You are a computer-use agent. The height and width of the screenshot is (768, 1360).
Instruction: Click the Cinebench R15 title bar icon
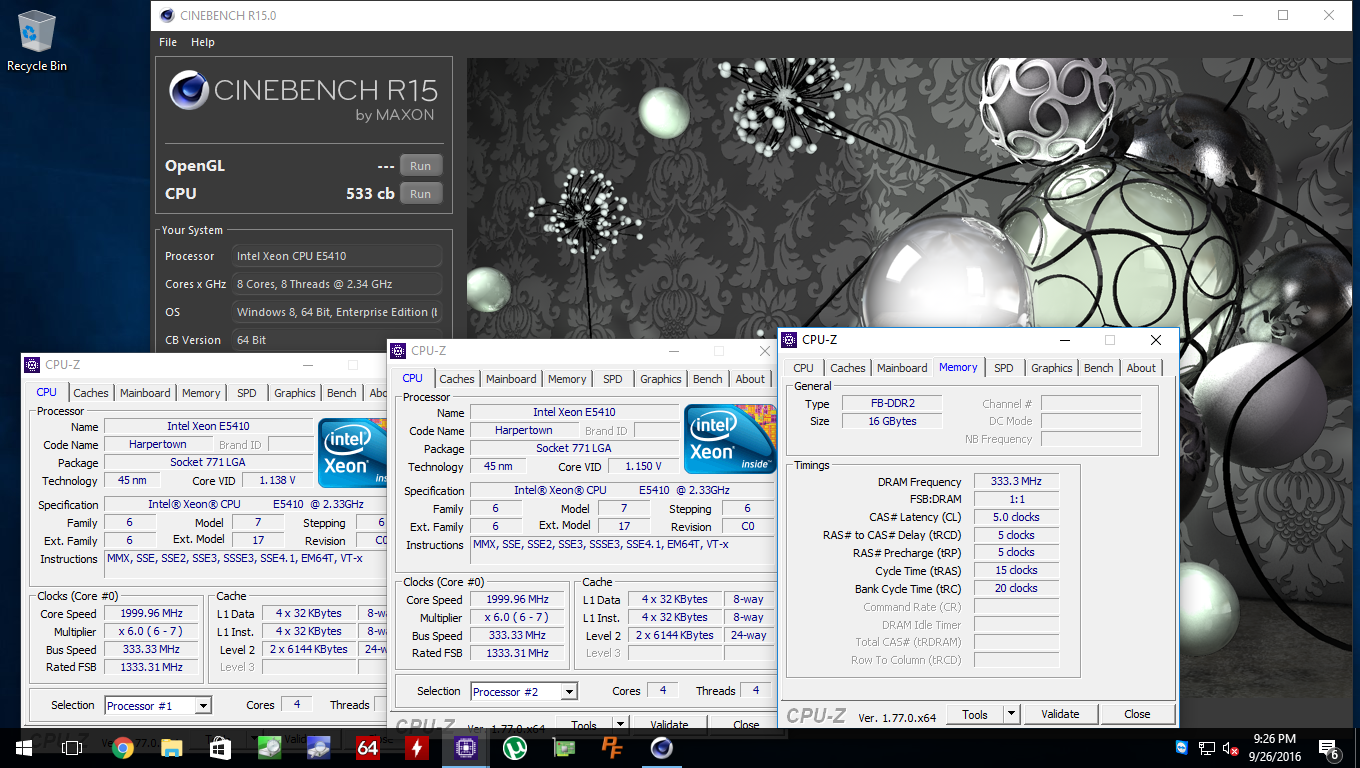click(165, 15)
